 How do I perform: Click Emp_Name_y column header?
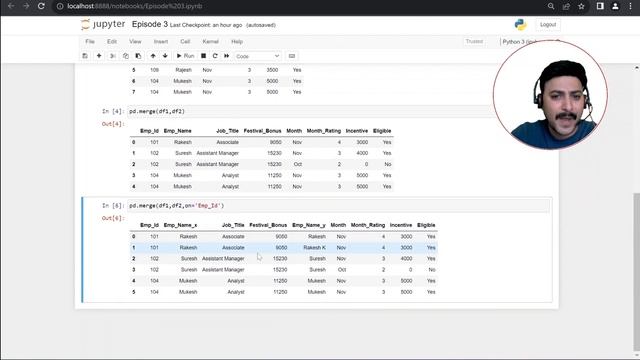click(x=309, y=225)
